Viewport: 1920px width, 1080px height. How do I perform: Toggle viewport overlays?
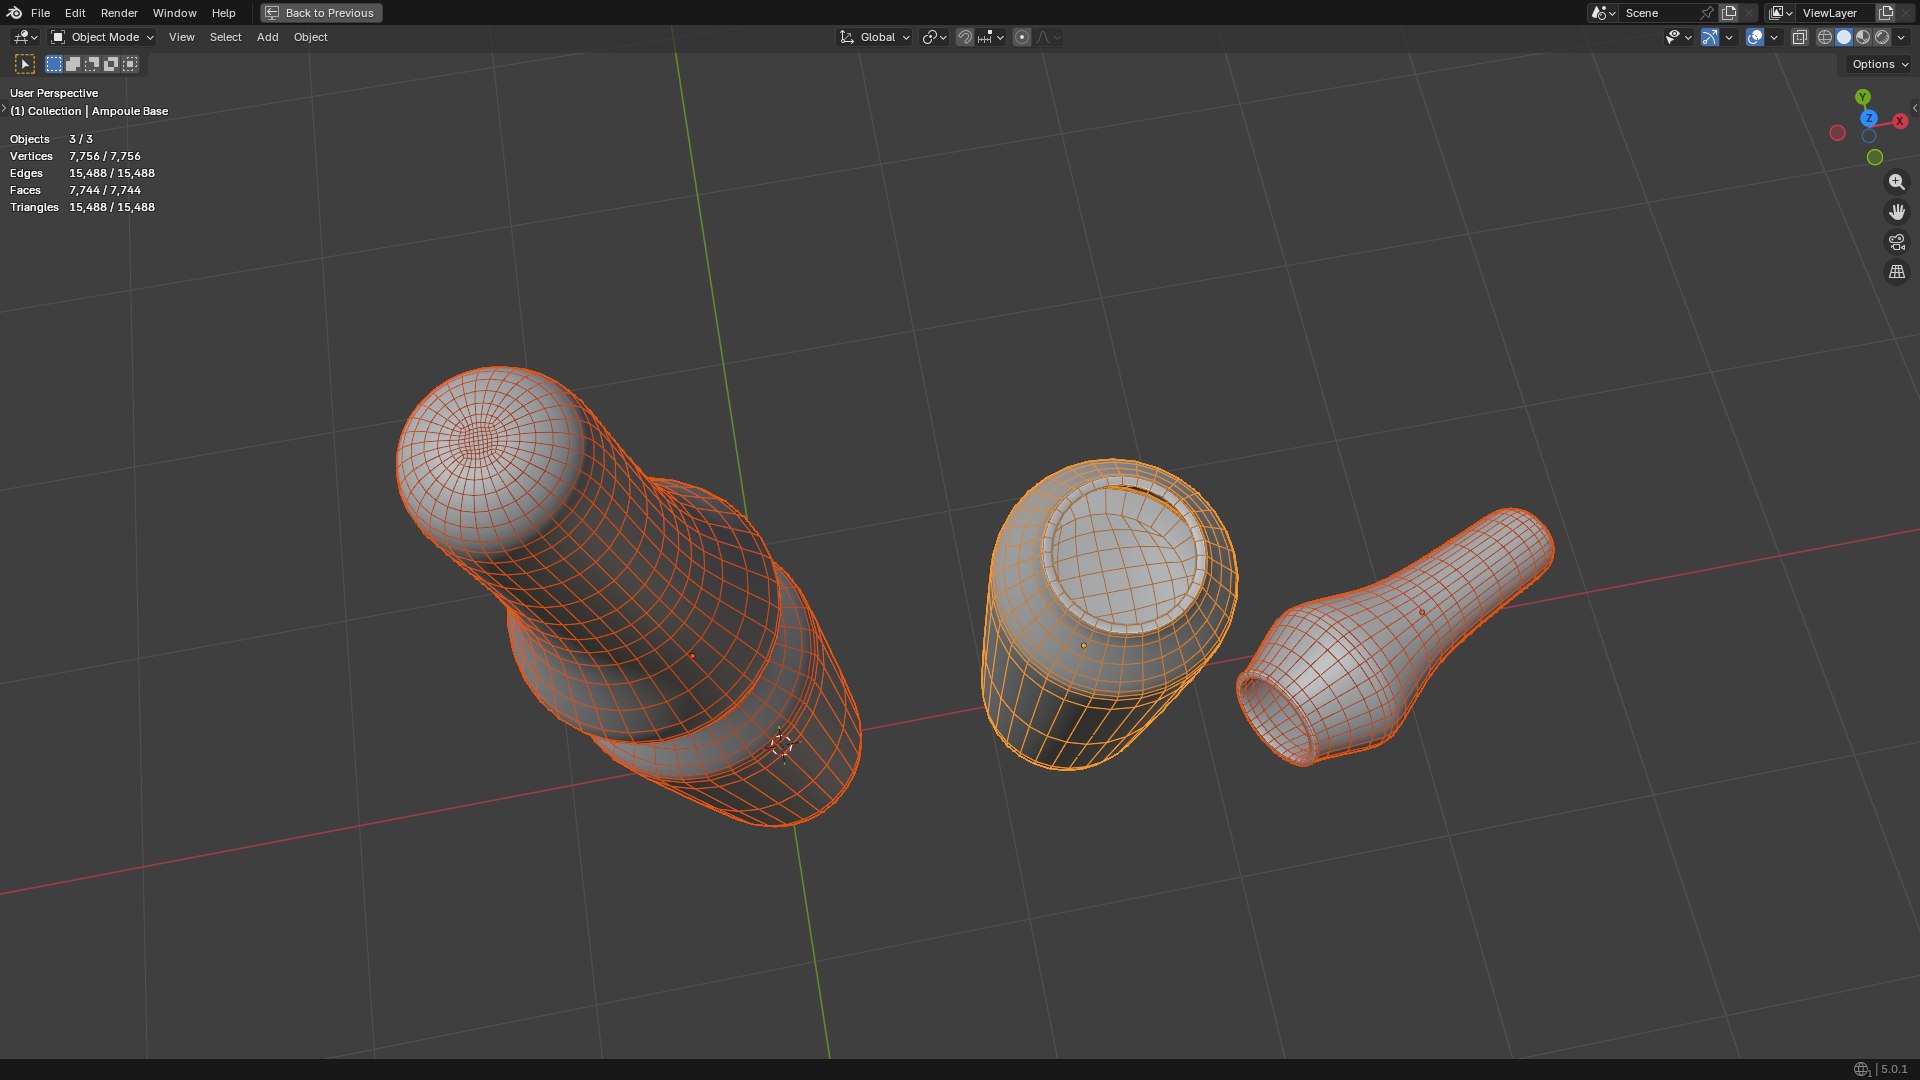tap(1755, 37)
